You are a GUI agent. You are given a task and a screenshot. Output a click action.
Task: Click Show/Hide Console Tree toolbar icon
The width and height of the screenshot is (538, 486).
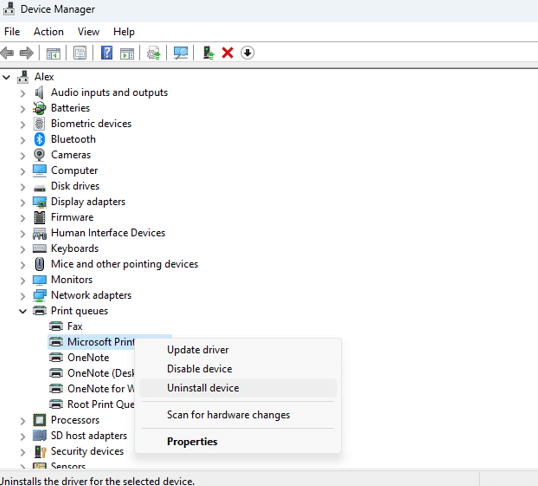(x=53, y=53)
